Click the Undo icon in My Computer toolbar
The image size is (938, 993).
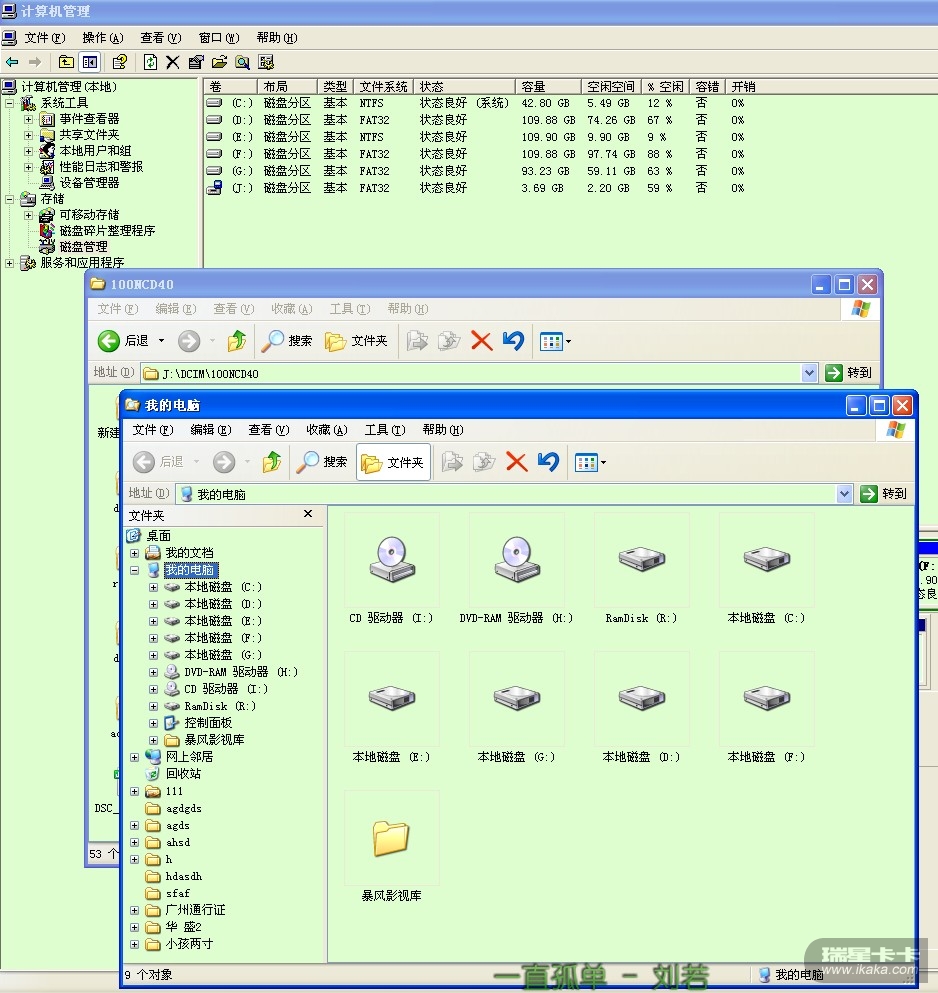(x=547, y=462)
